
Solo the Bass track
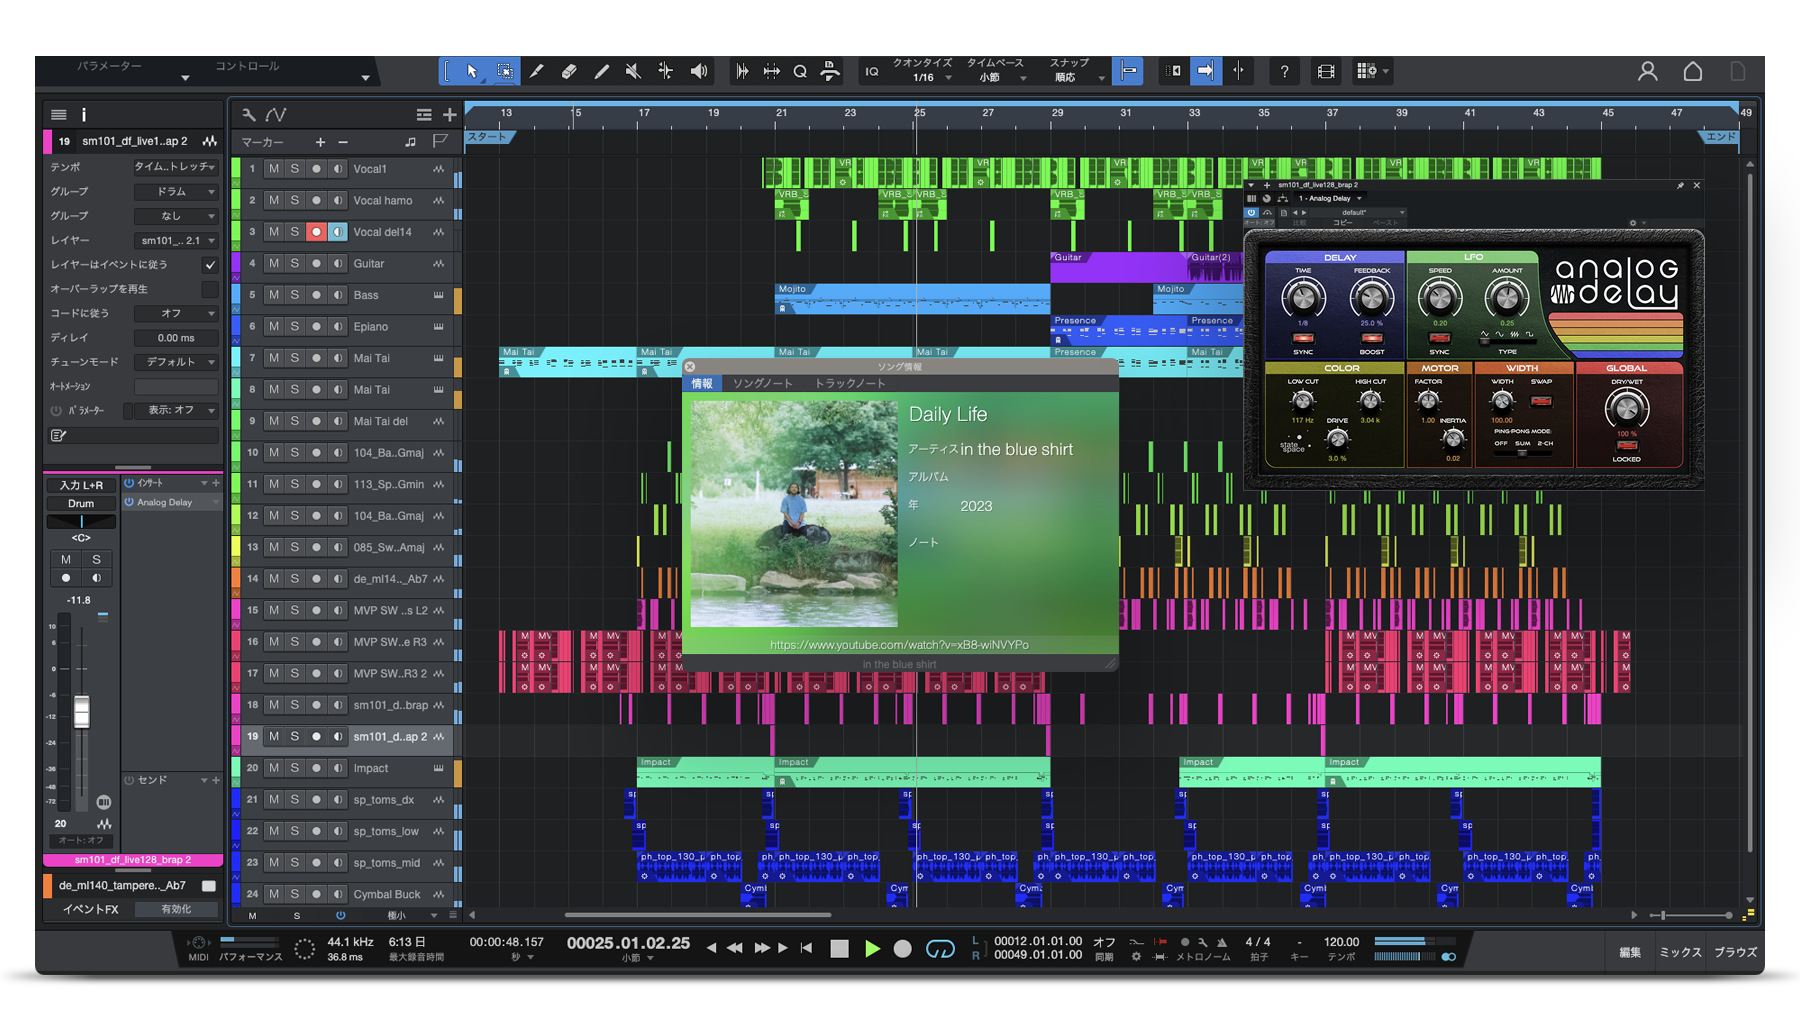[x=294, y=295]
